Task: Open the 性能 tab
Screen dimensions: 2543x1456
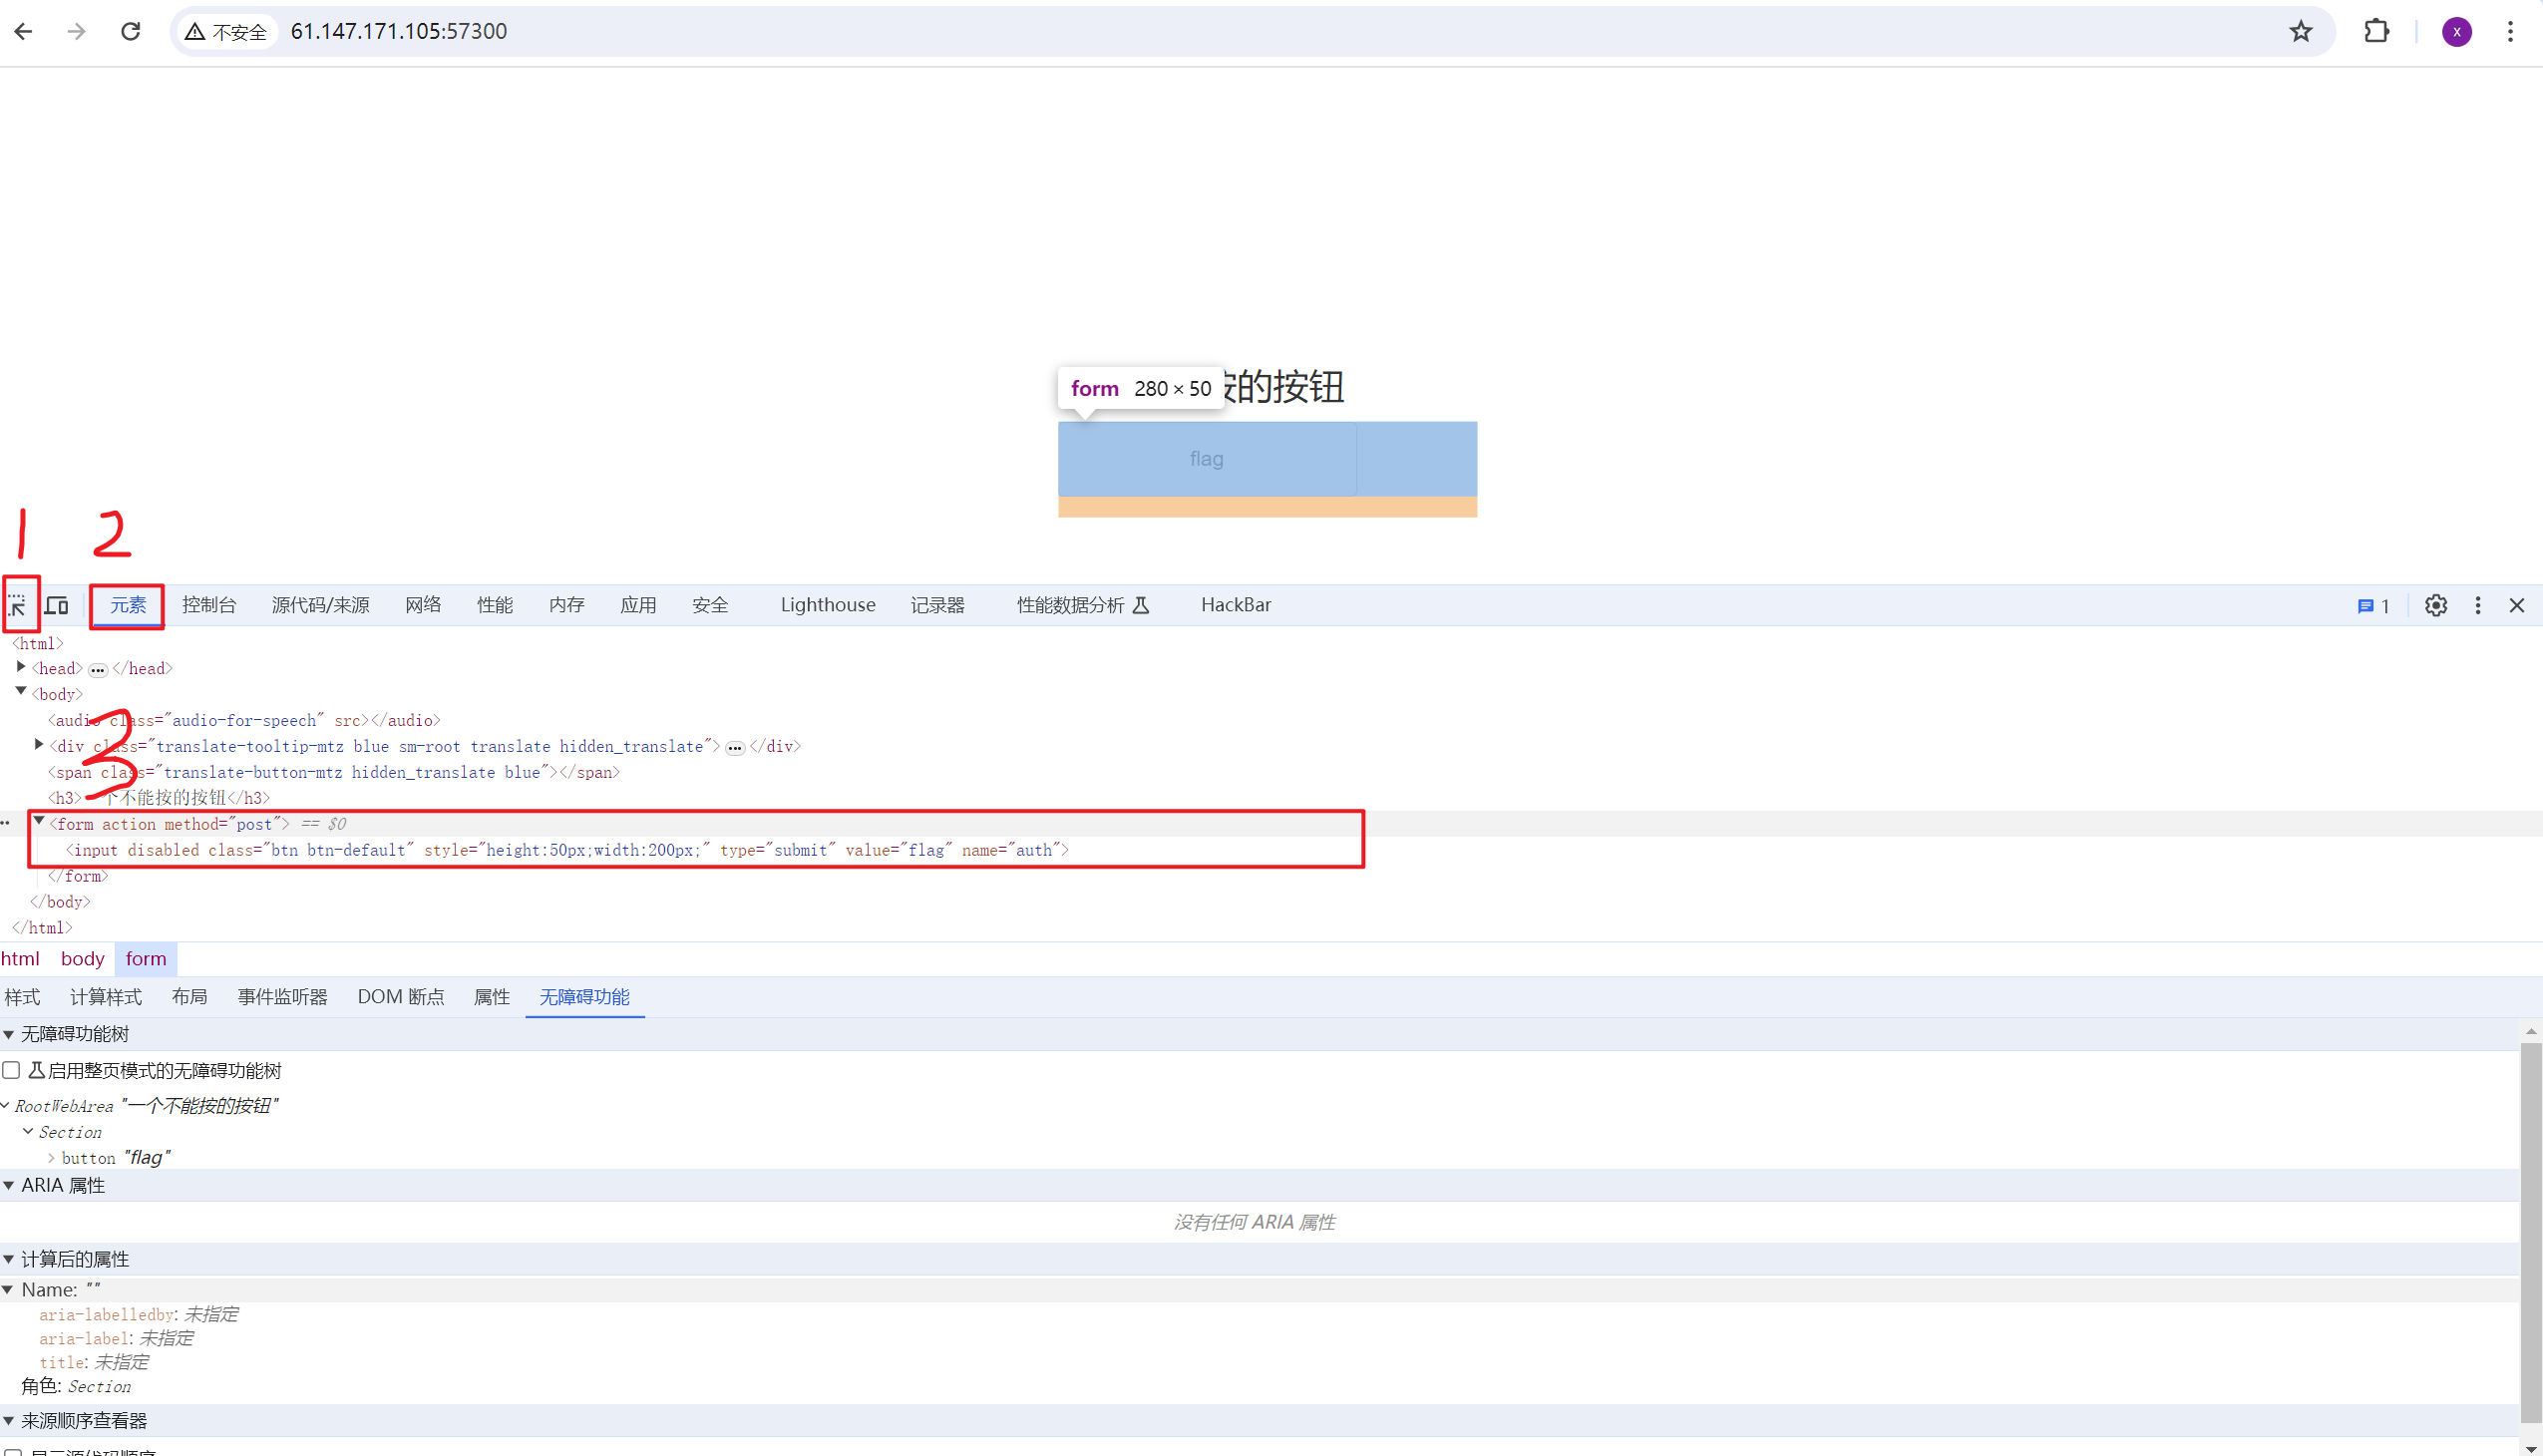Action: [495, 605]
